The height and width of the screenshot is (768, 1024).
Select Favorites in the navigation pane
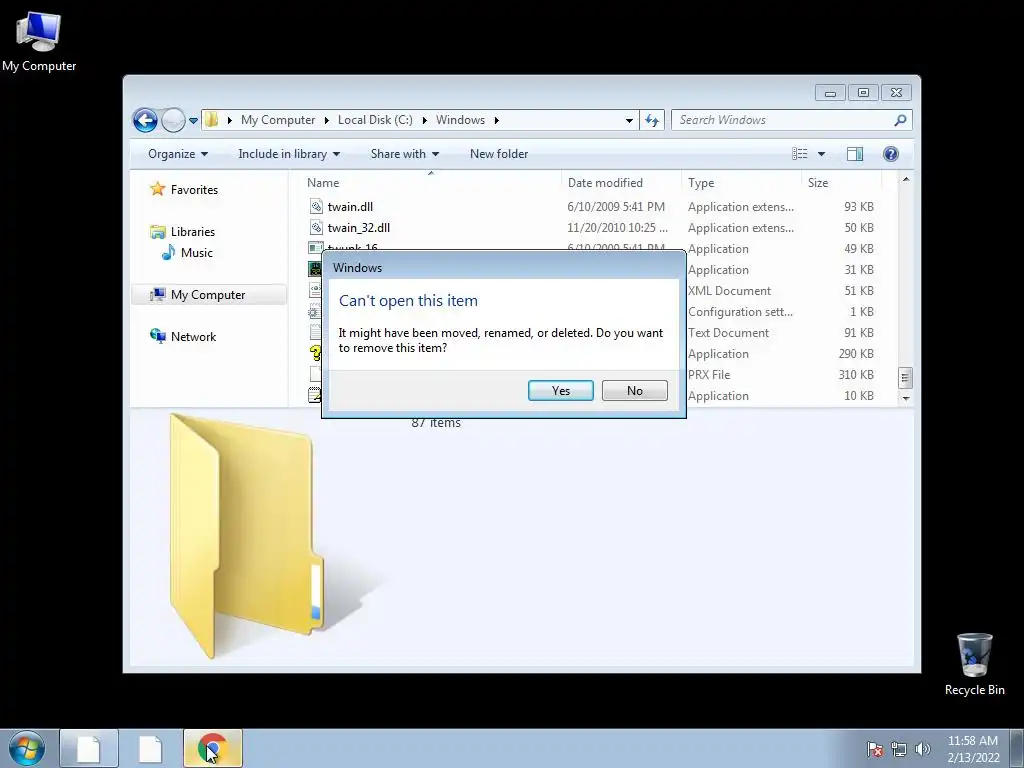click(194, 190)
